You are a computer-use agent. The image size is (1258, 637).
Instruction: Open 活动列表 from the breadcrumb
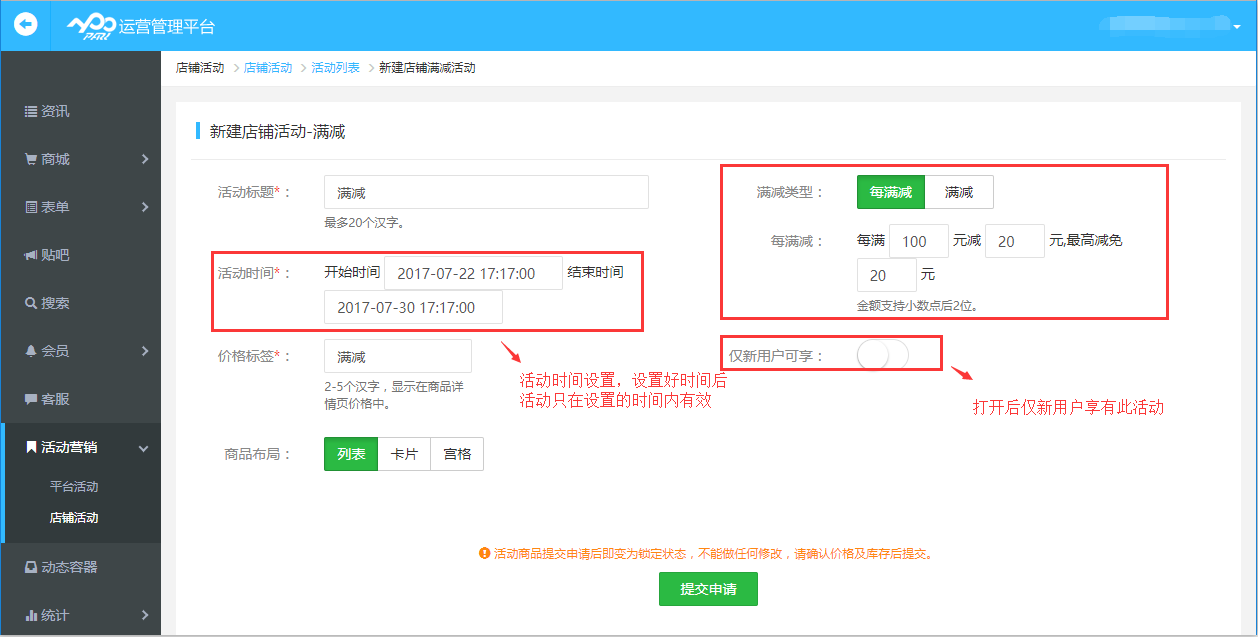[334, 67]
